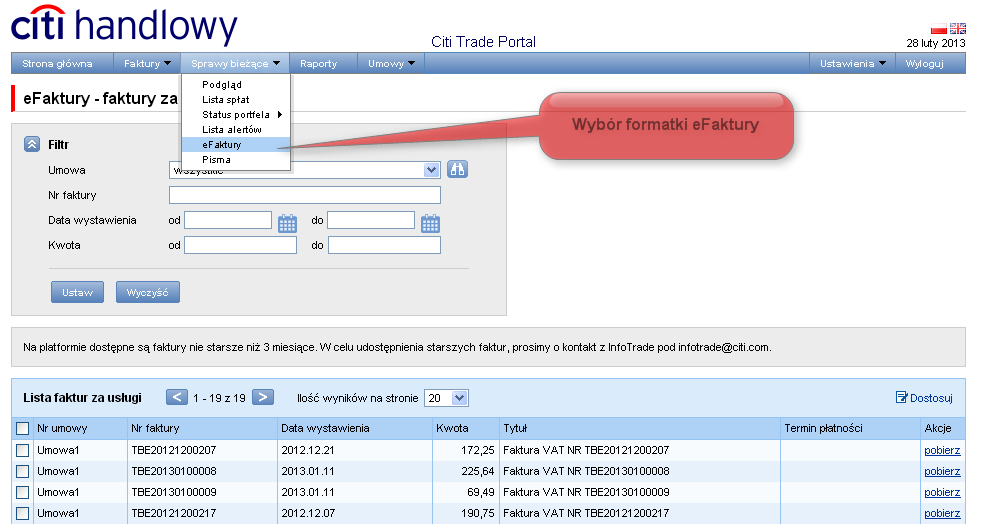
Task: Click the Citi Trade Portal title text
Action: [483, 42]
